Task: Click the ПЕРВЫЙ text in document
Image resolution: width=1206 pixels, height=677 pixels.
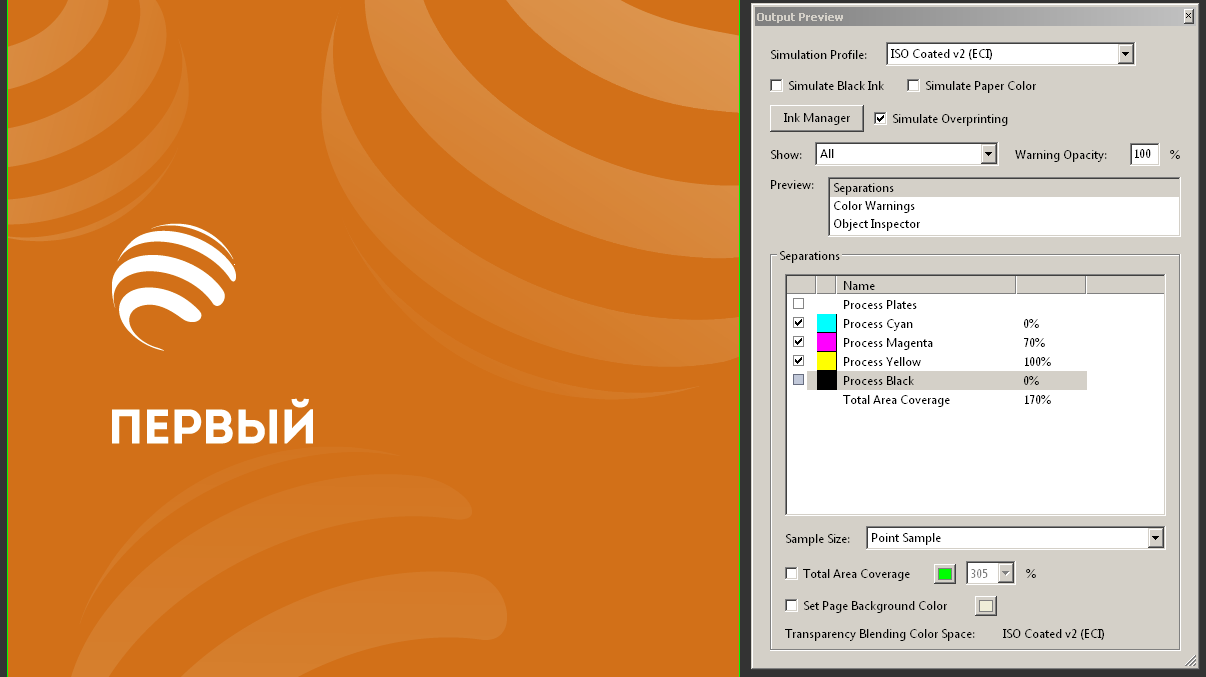Action: 212,423
